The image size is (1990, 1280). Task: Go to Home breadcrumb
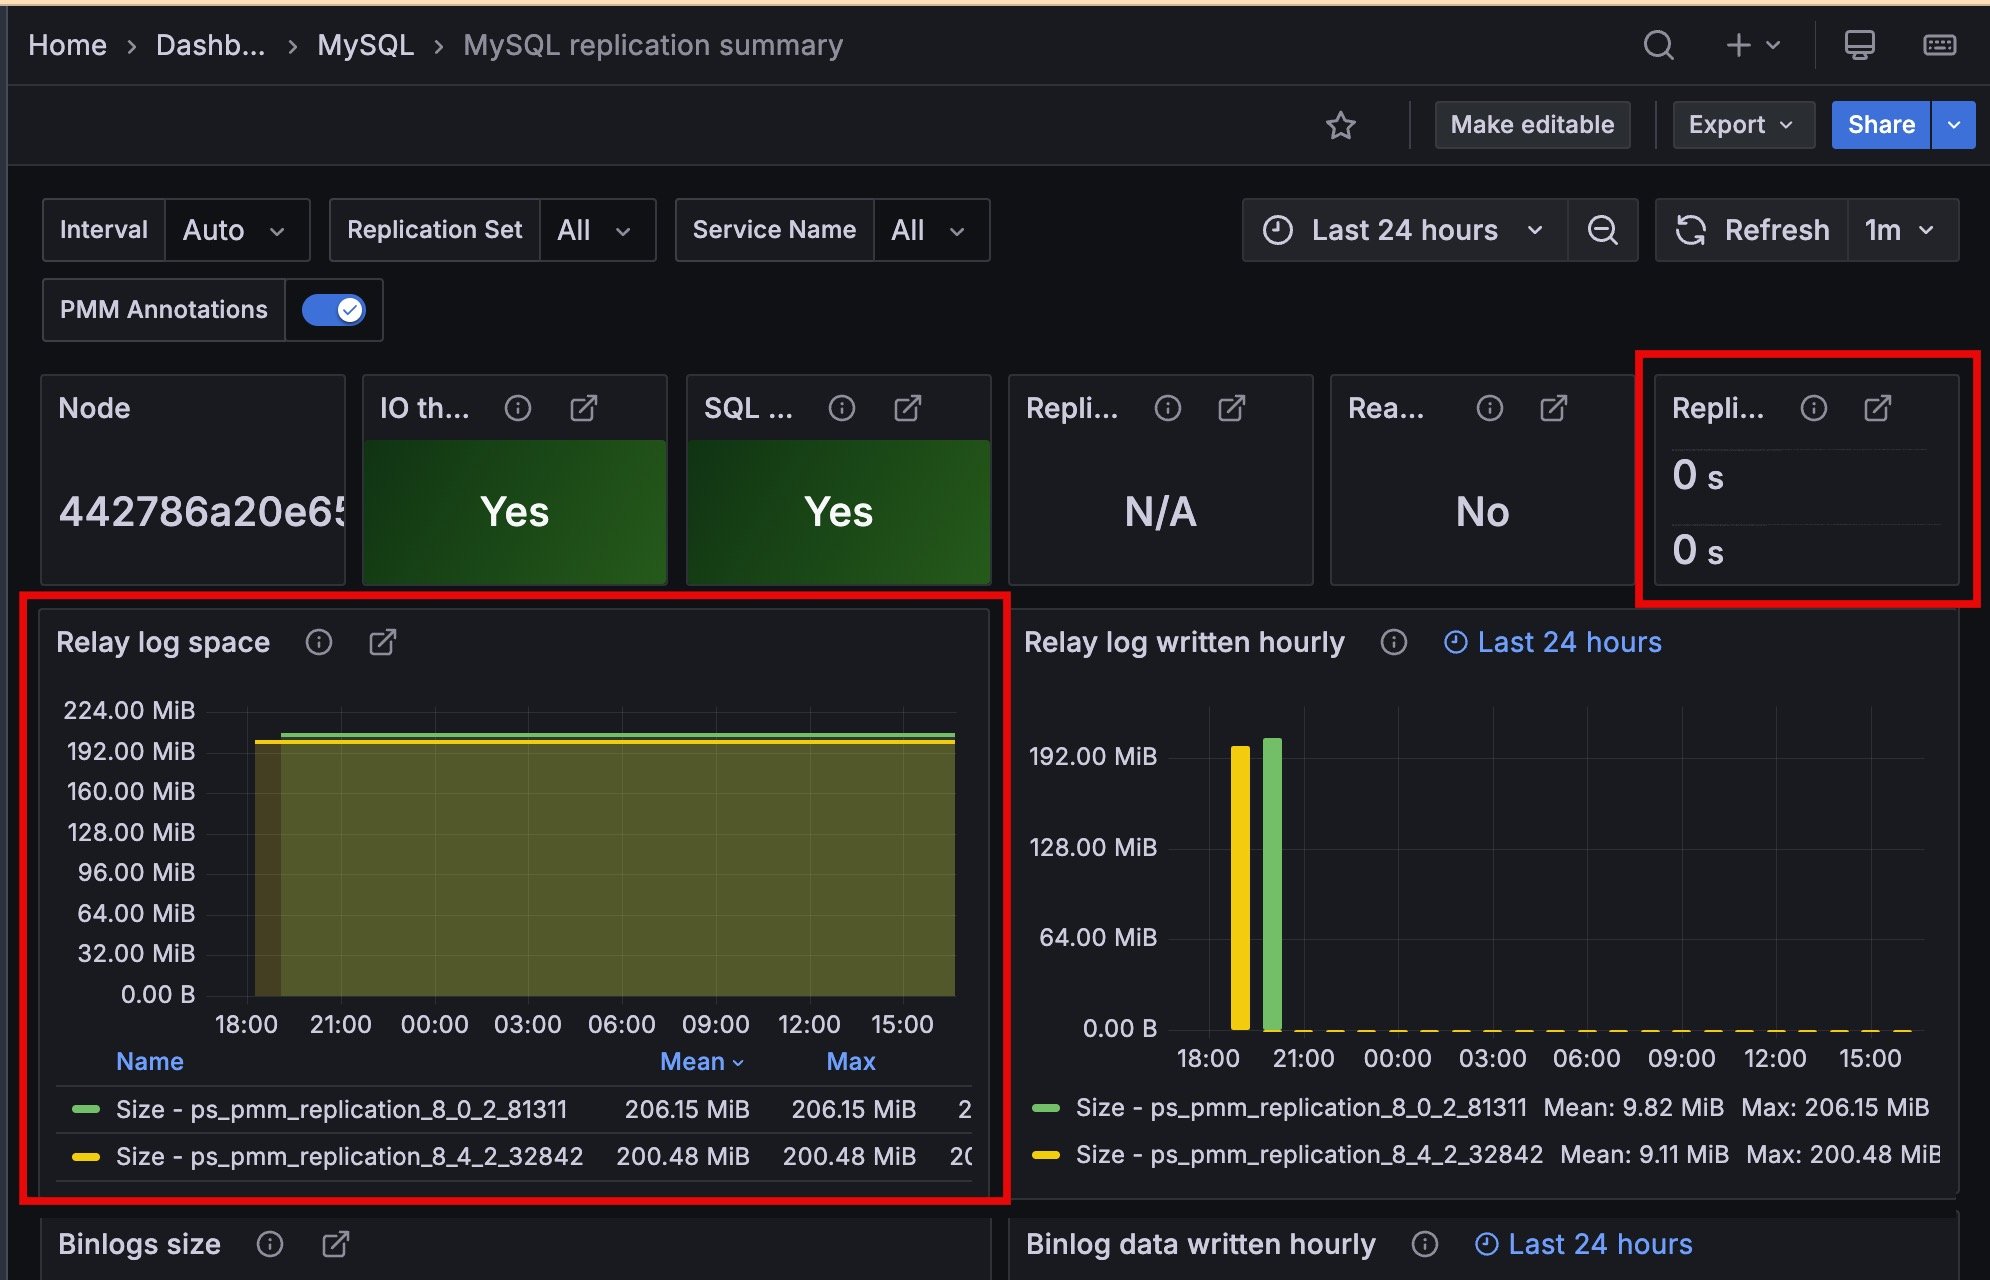click(x=67, y=45)
